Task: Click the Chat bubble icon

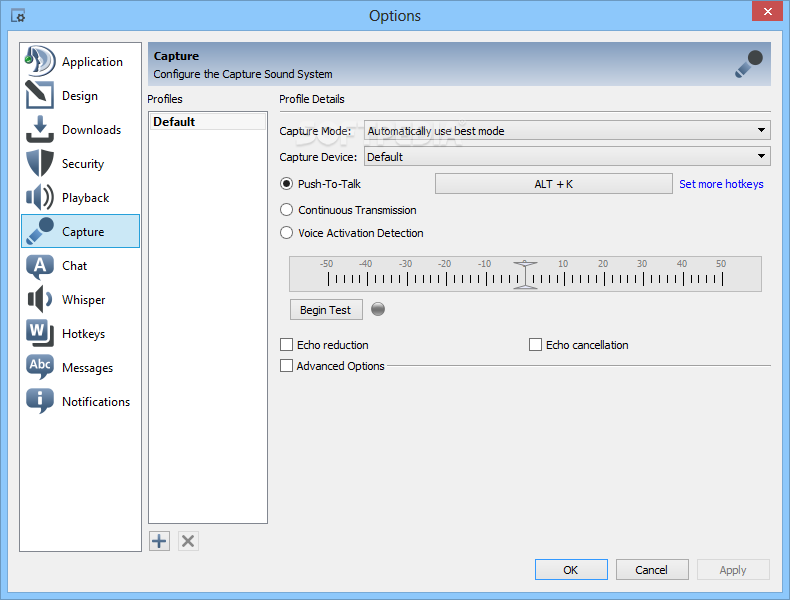Action: tap(40, 265)
